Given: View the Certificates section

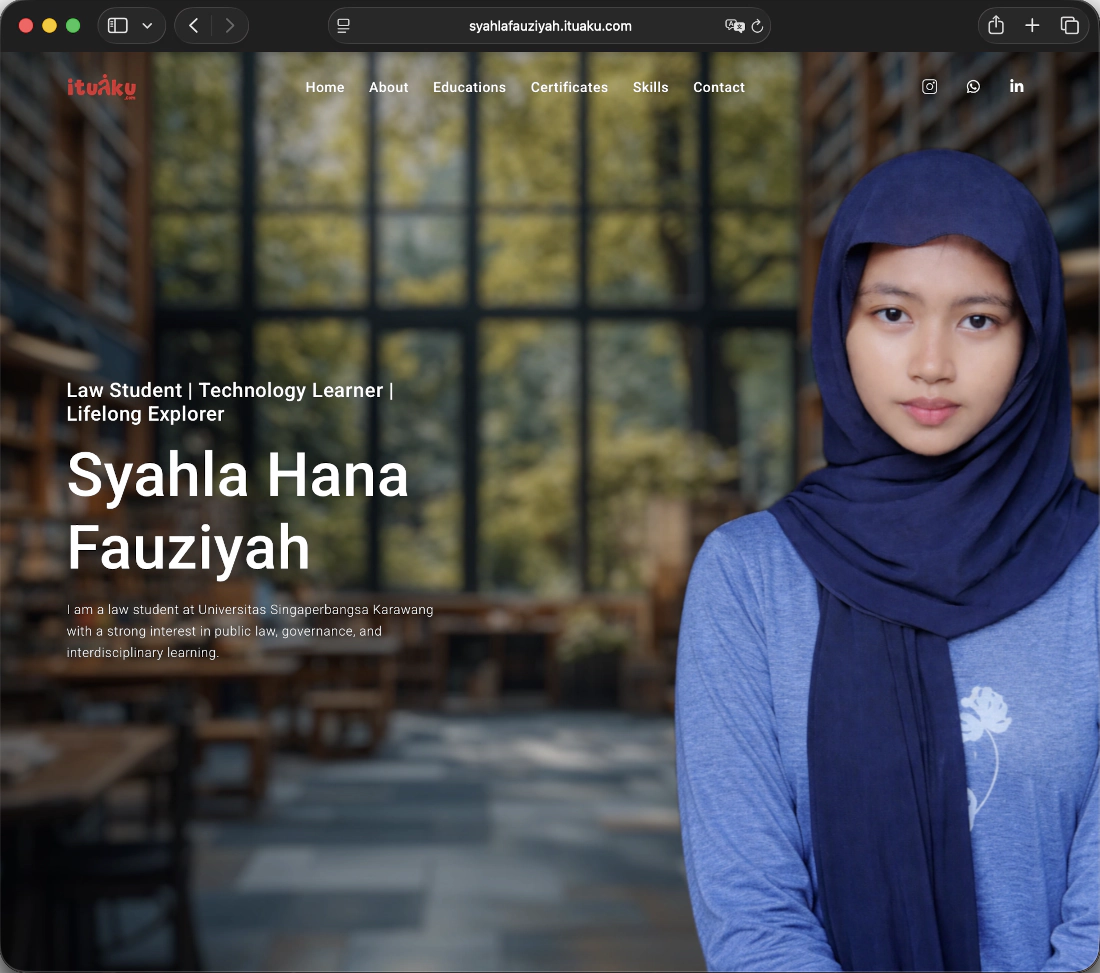Looking at the screenshot, I should click(569, 87).
